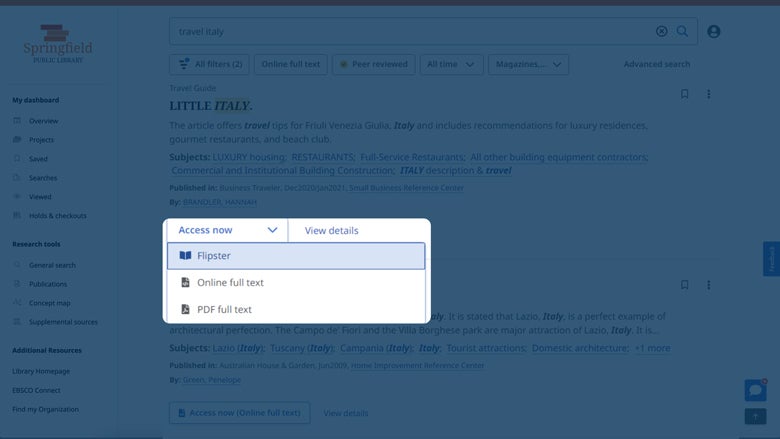This screenshot has width=780, height=439.
Task: Open Supplemental sources in sidebar
Action: coord(63,322)
